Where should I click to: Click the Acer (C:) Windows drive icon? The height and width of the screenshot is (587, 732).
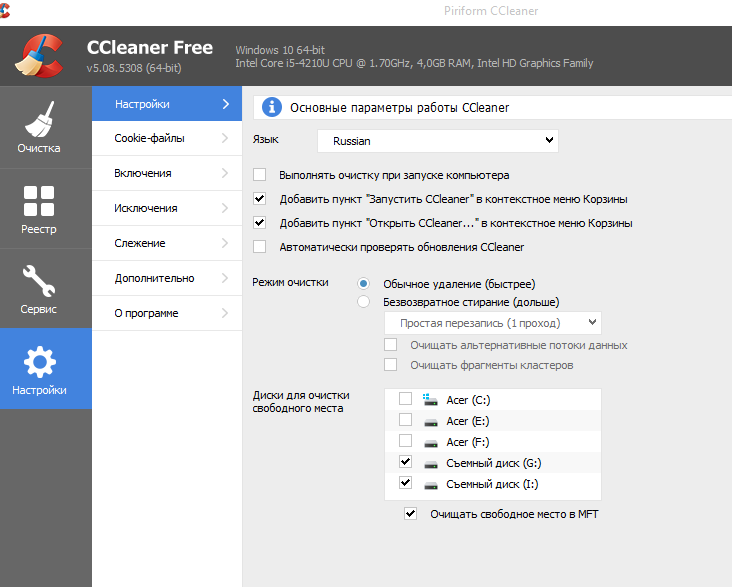point(430,399)
